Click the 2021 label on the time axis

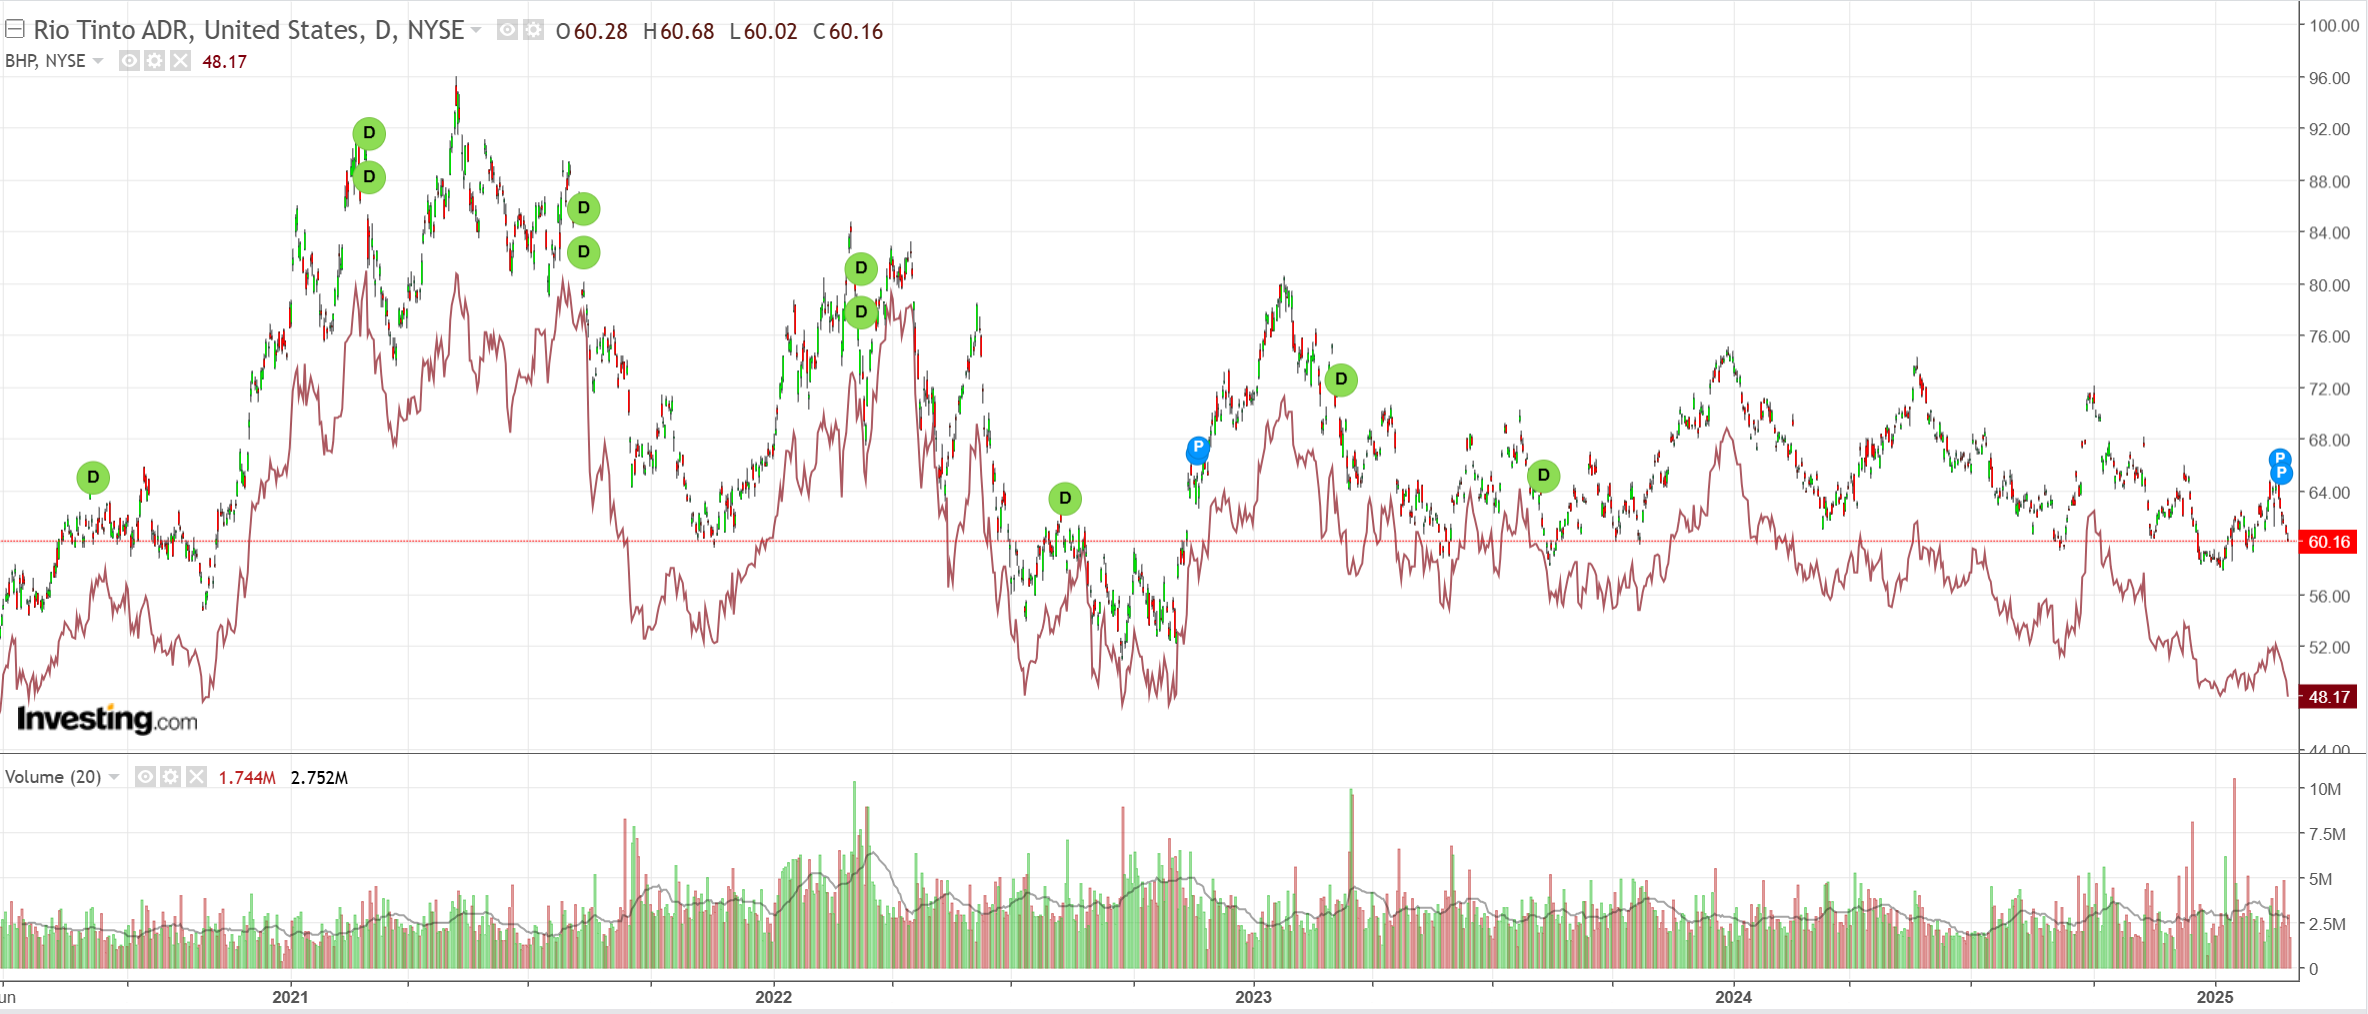point(290,997)
